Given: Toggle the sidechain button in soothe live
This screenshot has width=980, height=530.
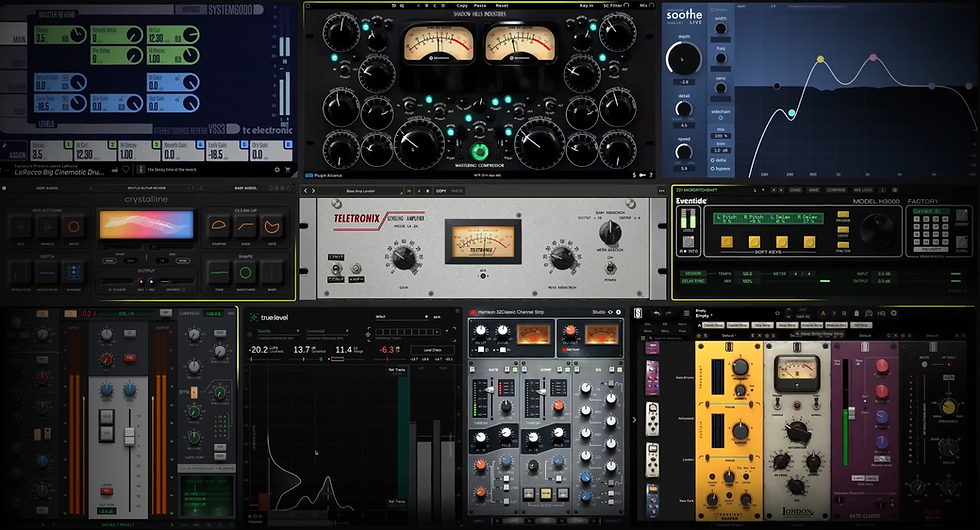Looking at the screenshot, I should click(721, 118).
